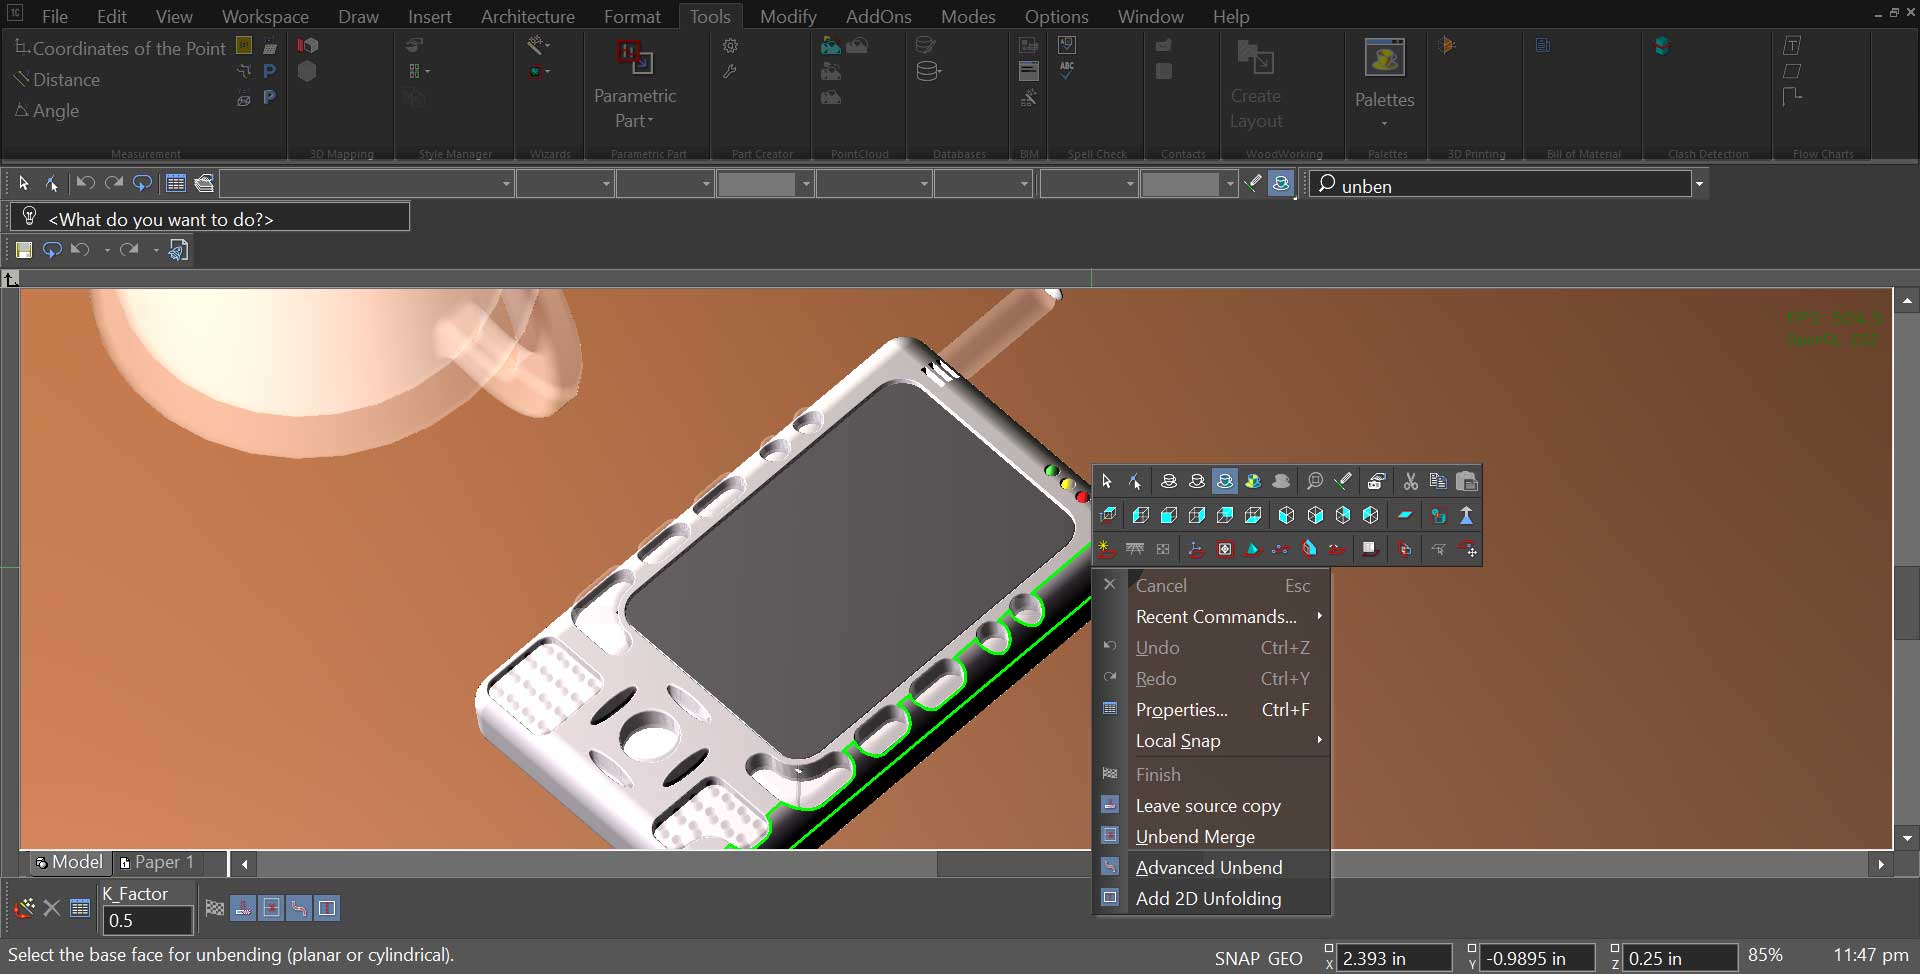Toggle the highlighted teacup render mode in floating toolbar
This screenshot has width=1920, height=974.
pos(1225,482)
